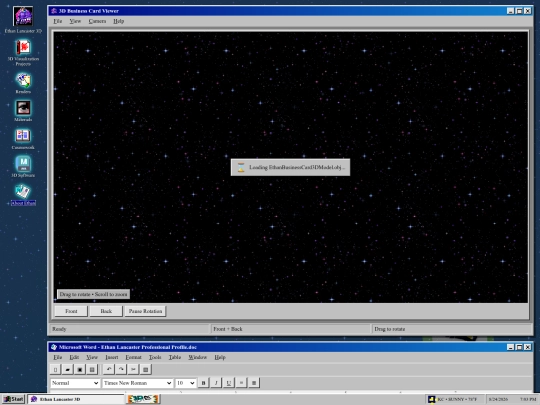Click the Undo arrow in Word toolbar

point(109,370)
